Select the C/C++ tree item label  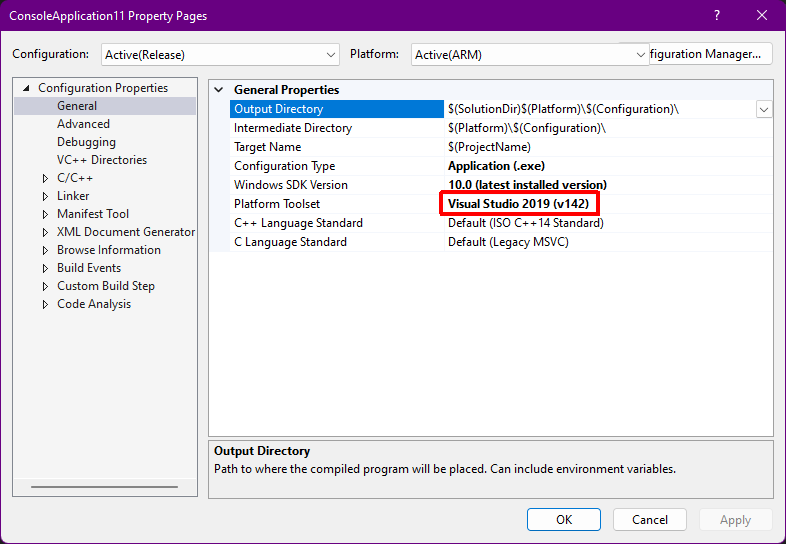[75, 178]
